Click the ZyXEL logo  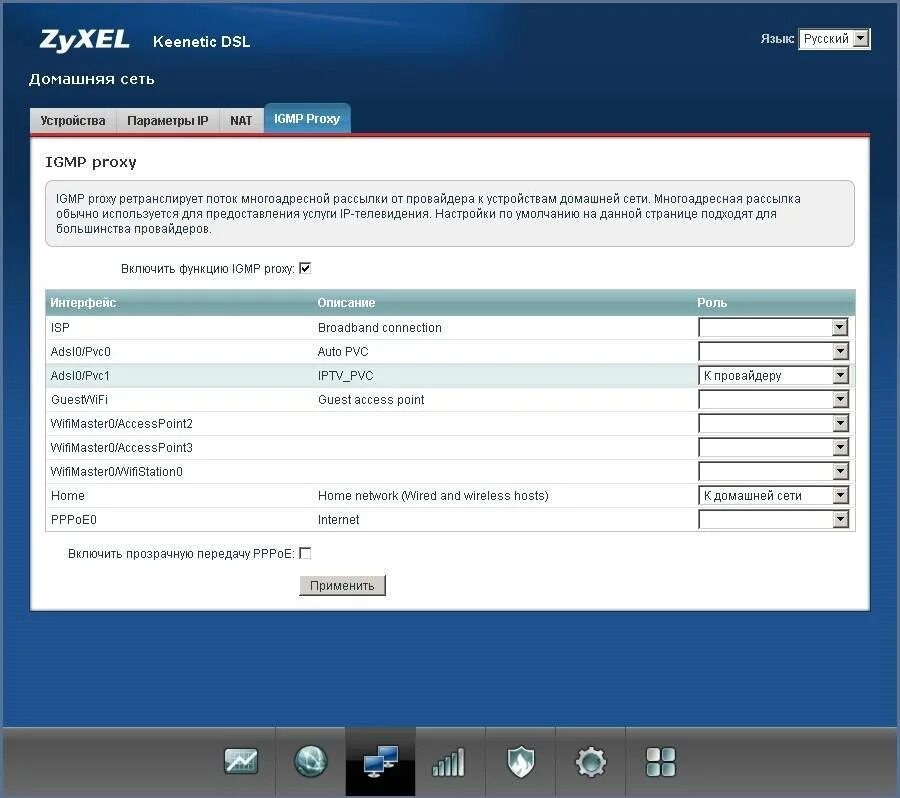click(x=84, y=40)
